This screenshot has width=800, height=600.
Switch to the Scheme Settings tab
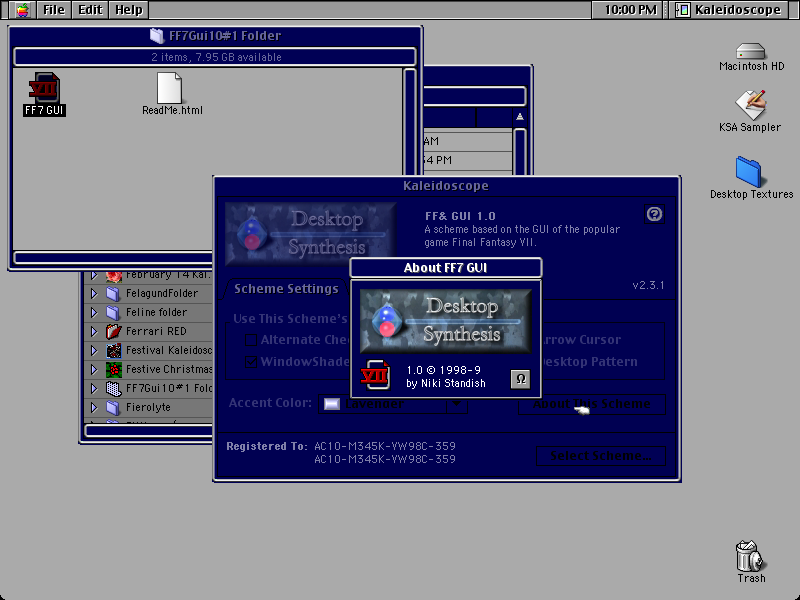[x=286, y=289]
